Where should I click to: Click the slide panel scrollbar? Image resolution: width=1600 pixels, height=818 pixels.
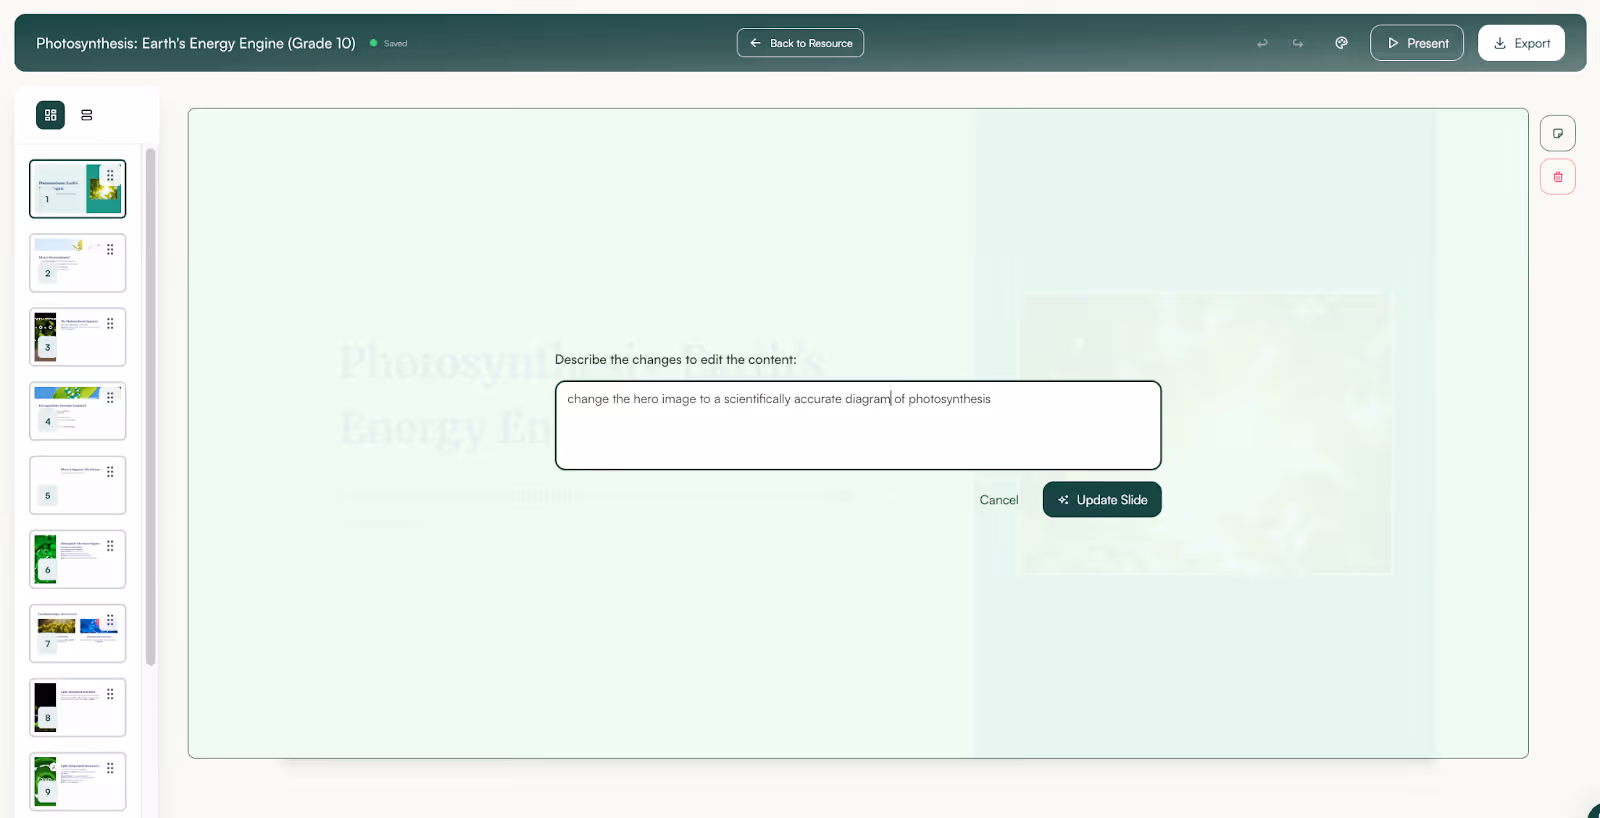pos(151,406)
